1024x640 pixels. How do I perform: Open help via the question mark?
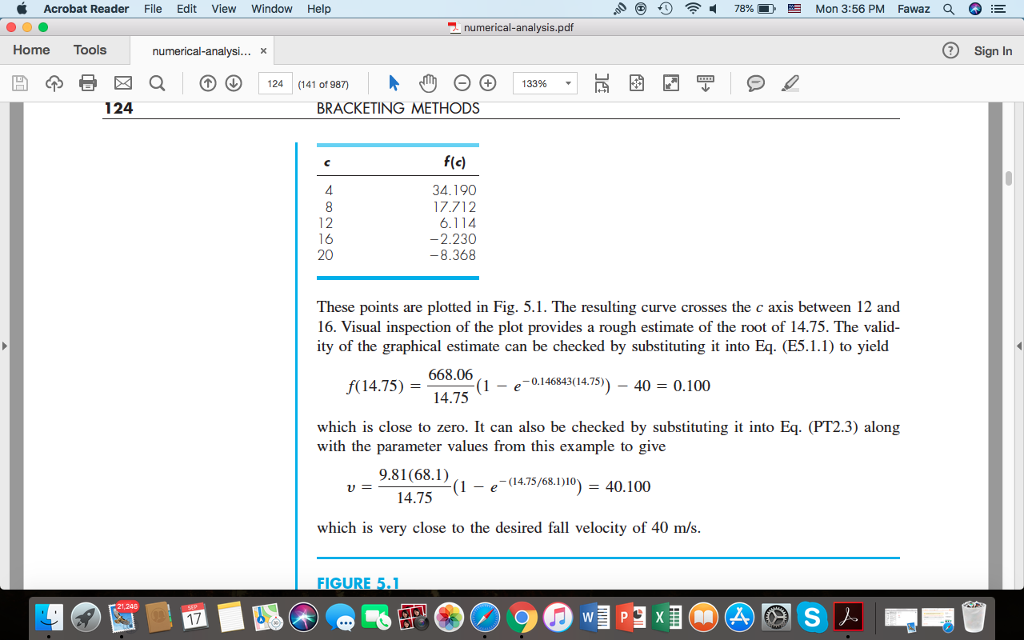[x=949, y=50]
